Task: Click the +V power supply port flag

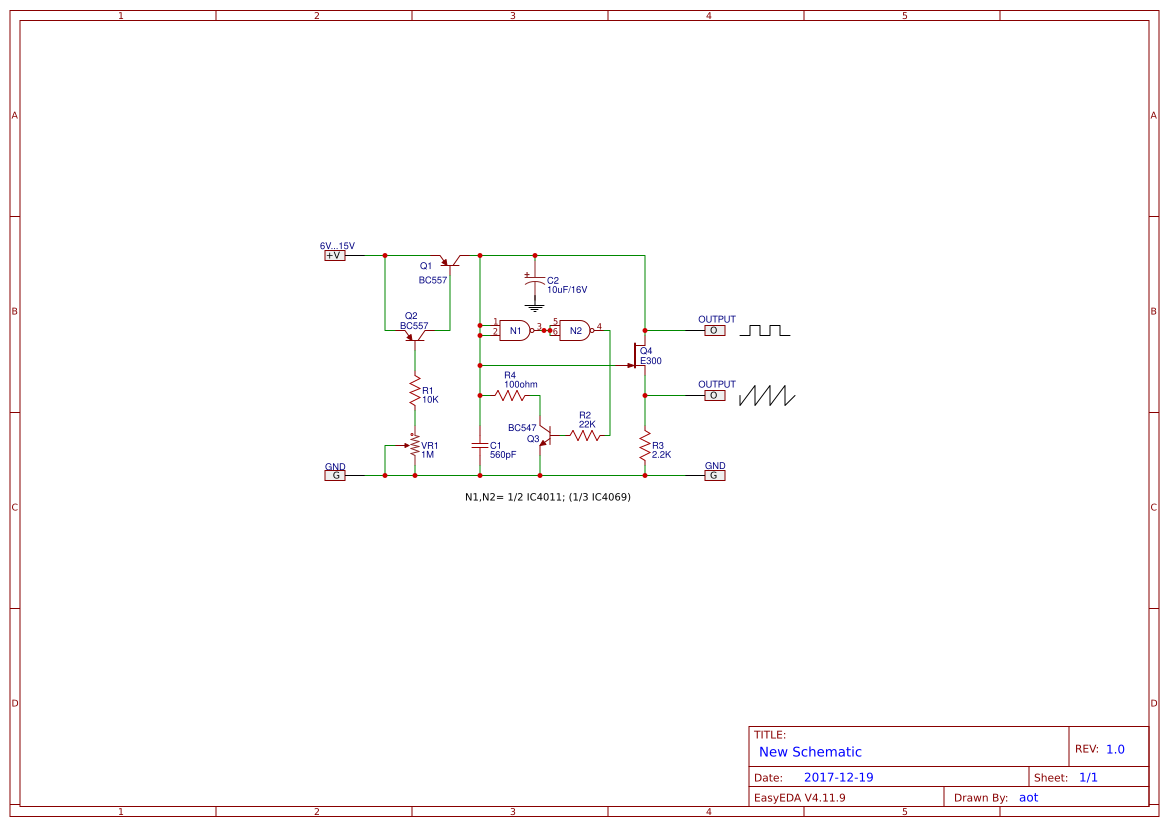Action: [x=333, y=255]
